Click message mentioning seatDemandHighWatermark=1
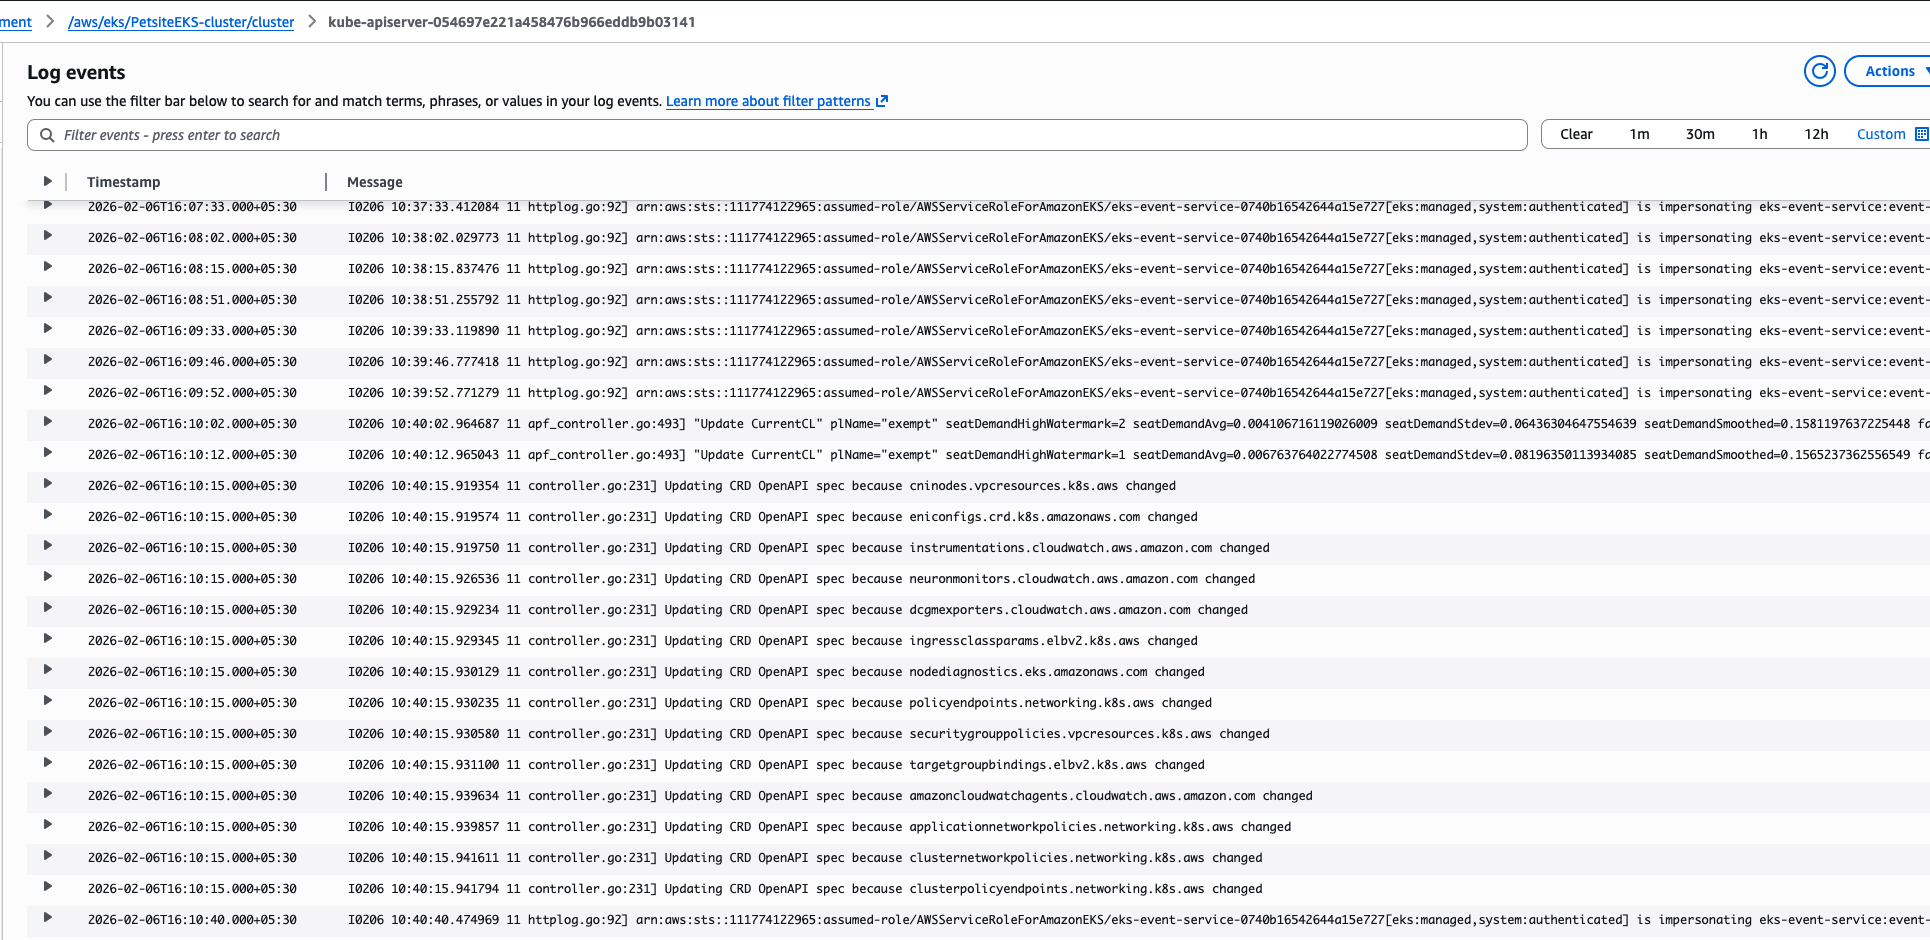The height and width of the screenshot is (940, 1930). pyautogui.click(x=1138, y=455)
